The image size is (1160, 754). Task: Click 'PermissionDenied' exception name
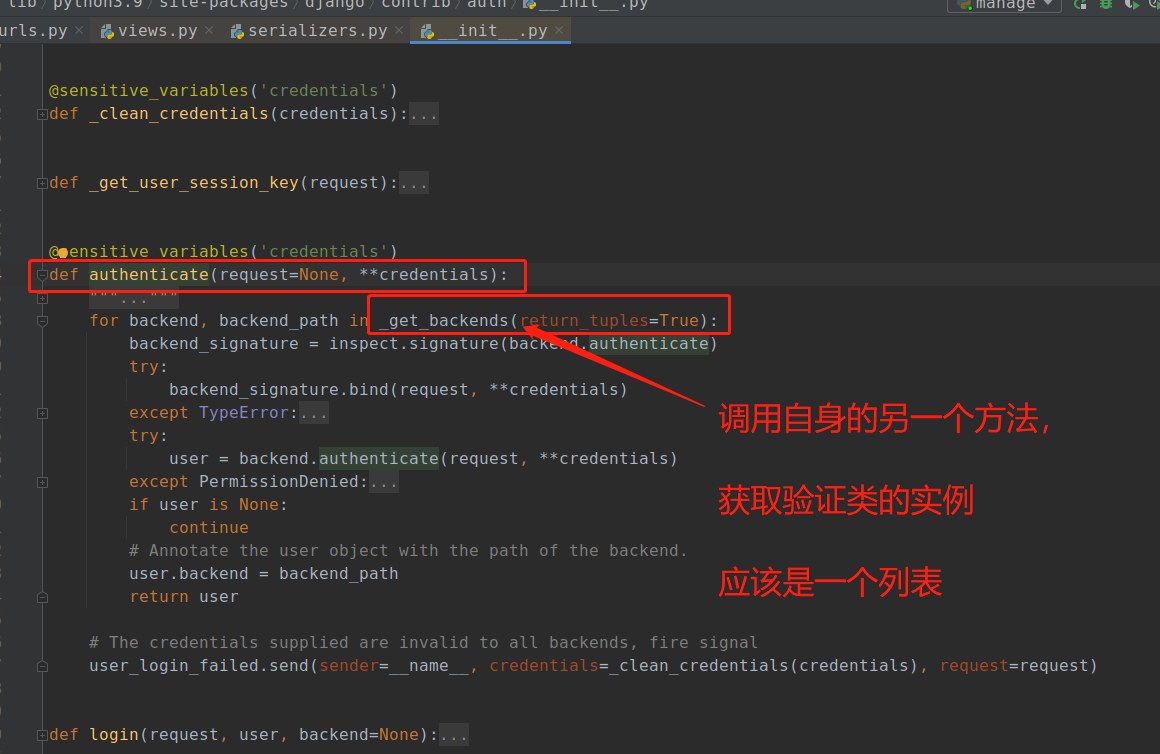tap(279, 481)
